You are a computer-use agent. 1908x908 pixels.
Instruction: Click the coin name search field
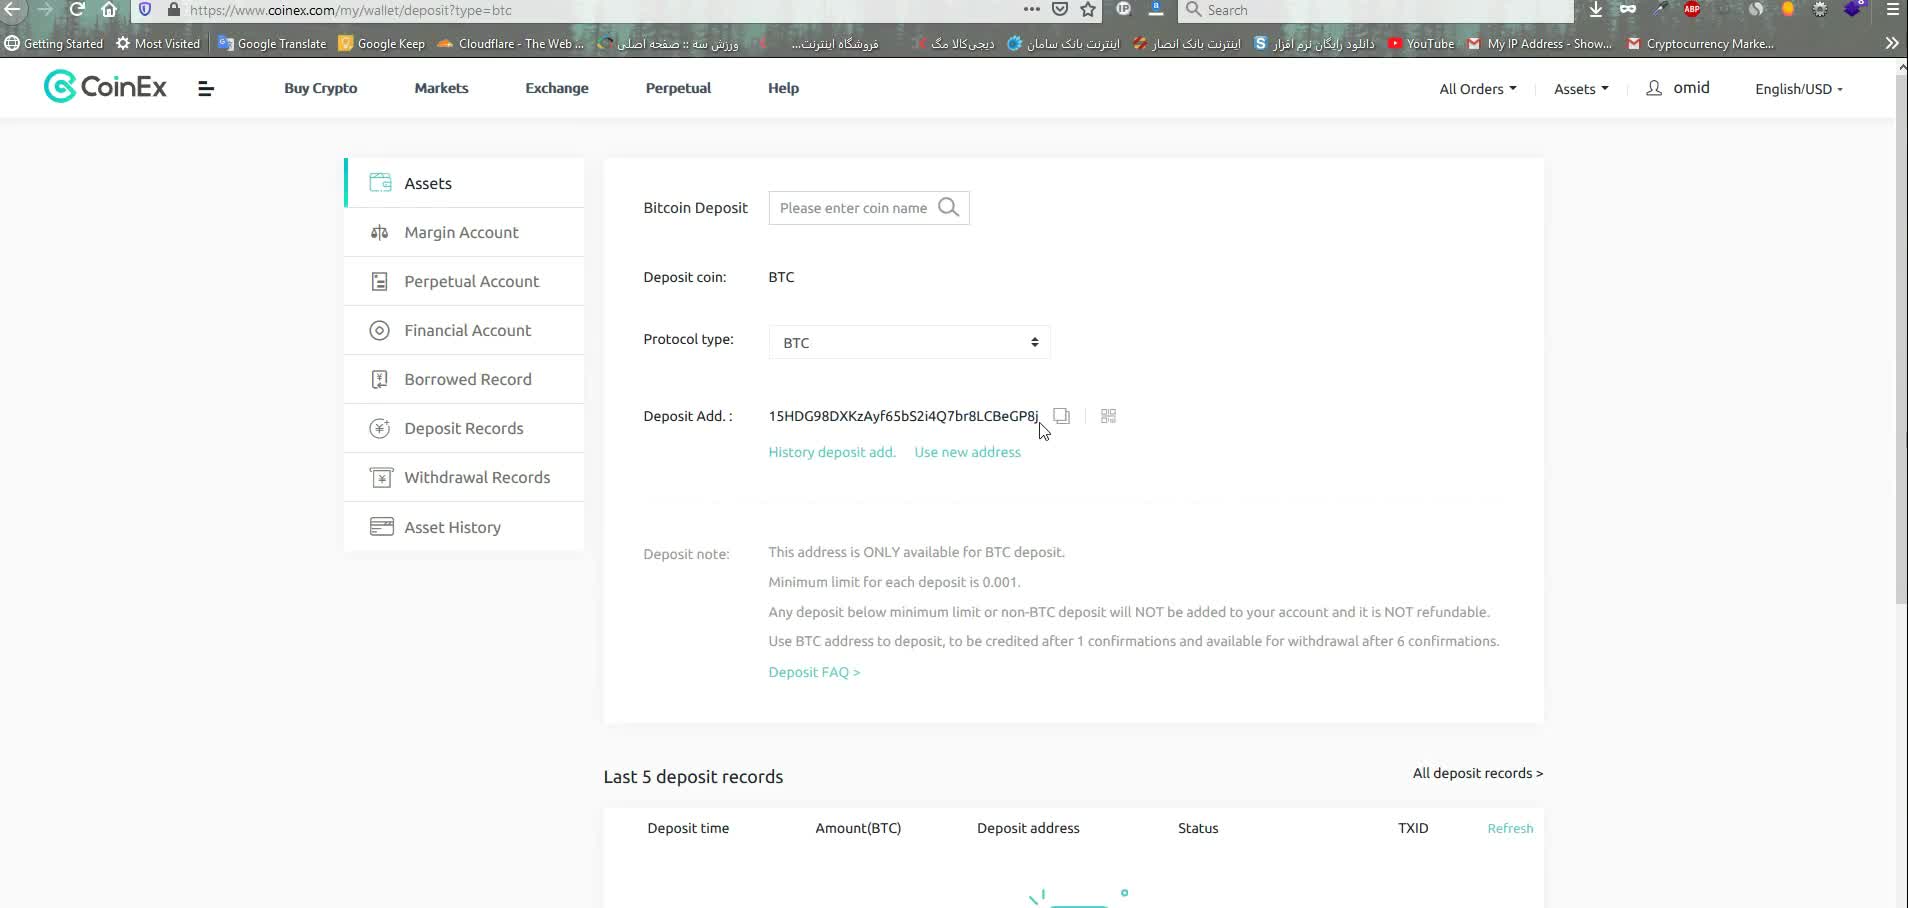click(x=852, y=208)
